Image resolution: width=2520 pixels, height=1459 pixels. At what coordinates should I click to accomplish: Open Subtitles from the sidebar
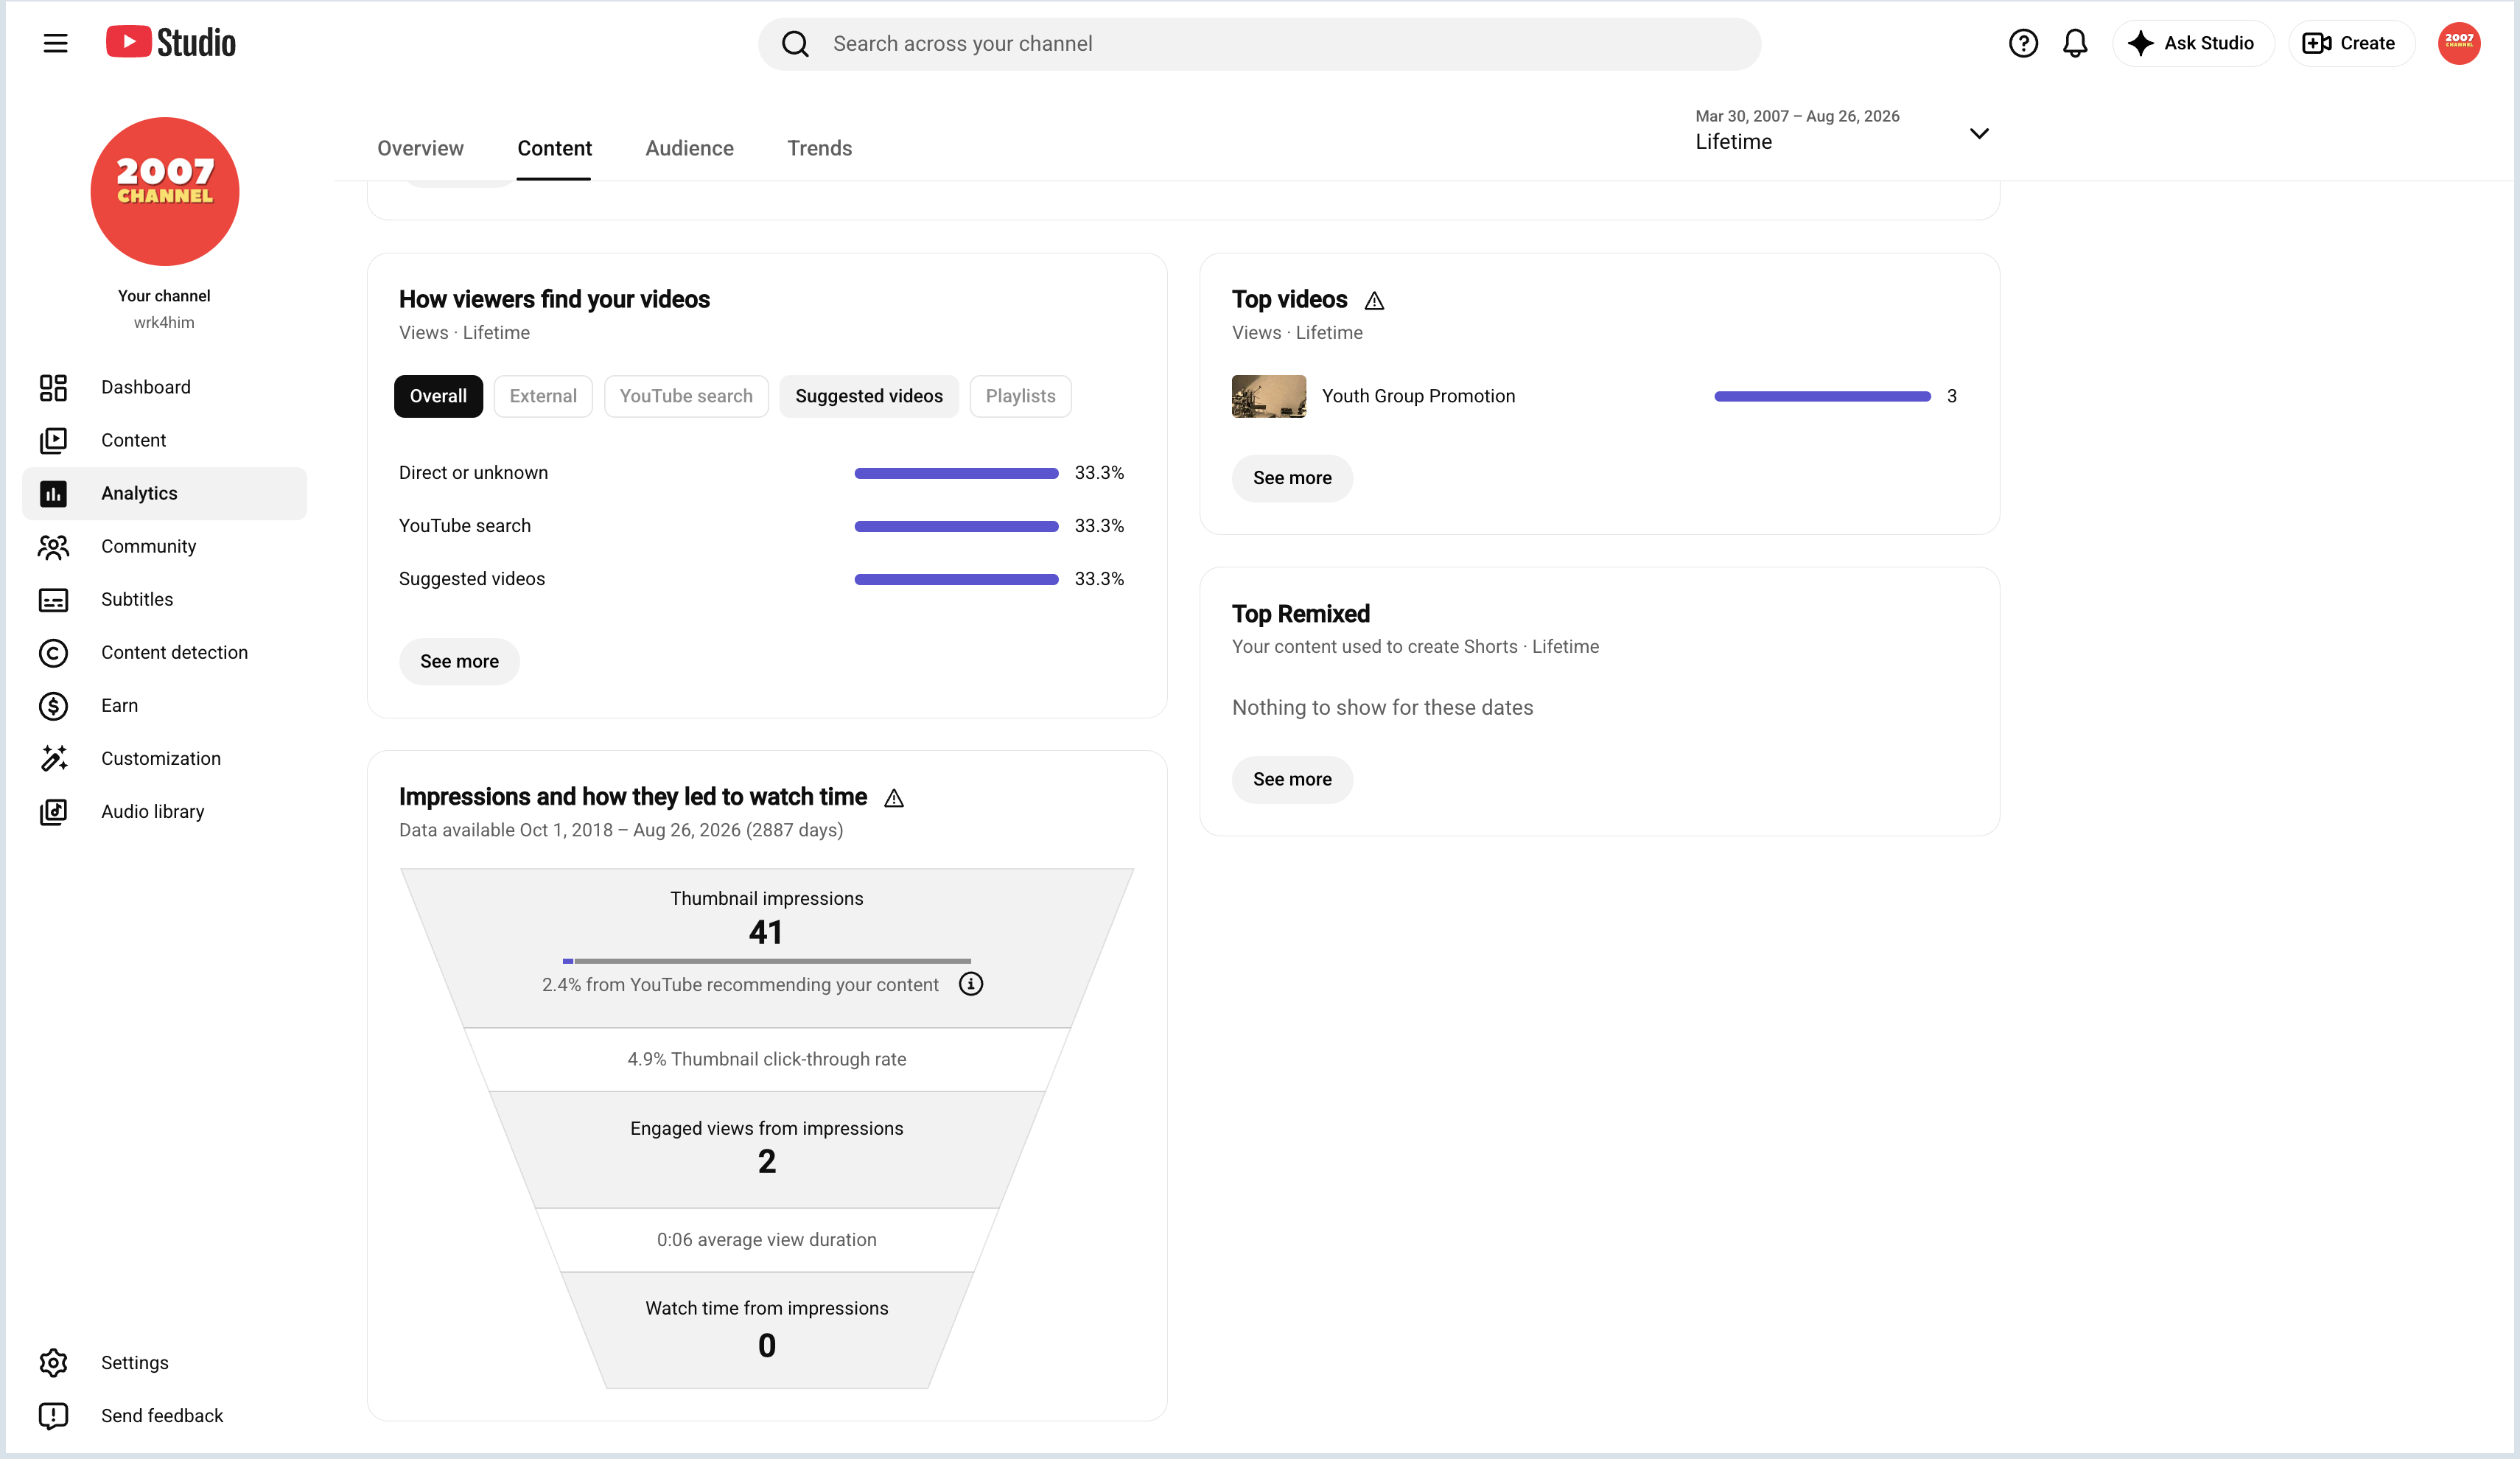pyautogui.click(x=164, y=599)
